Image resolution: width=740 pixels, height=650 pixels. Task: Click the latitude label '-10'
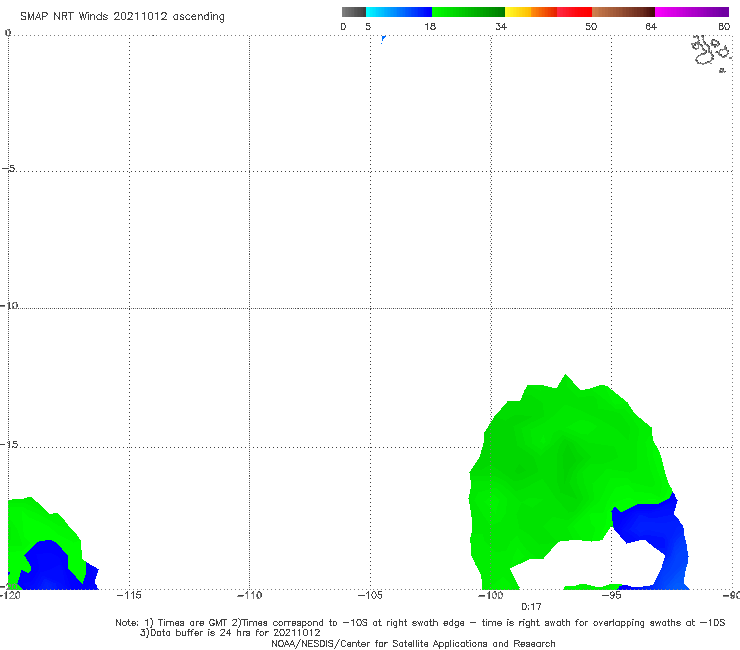click(9, 305)
